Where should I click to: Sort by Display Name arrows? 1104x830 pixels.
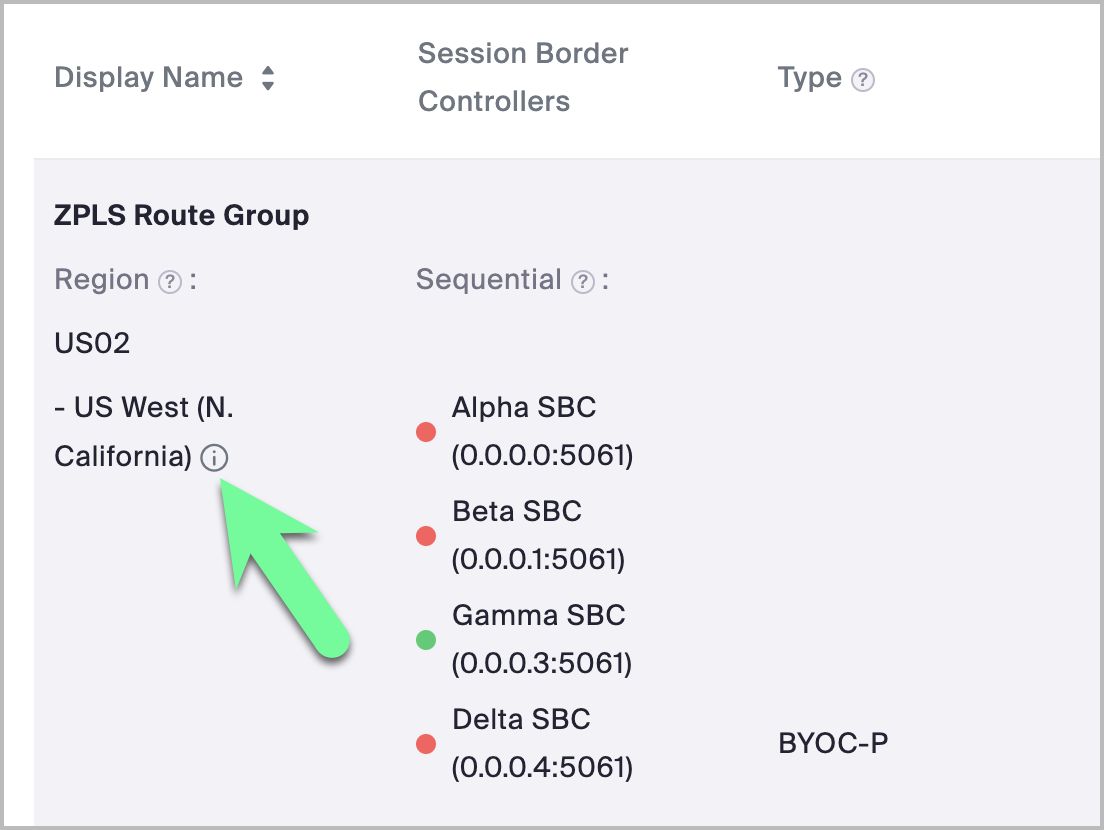[267, 79]
